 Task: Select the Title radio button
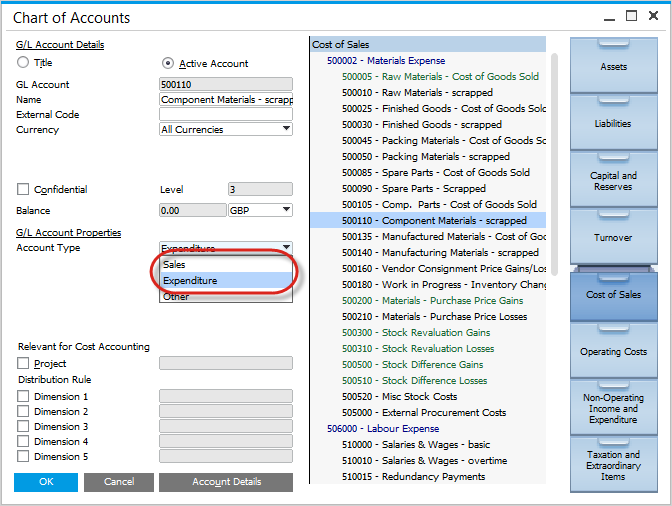(x=23, y=63)
